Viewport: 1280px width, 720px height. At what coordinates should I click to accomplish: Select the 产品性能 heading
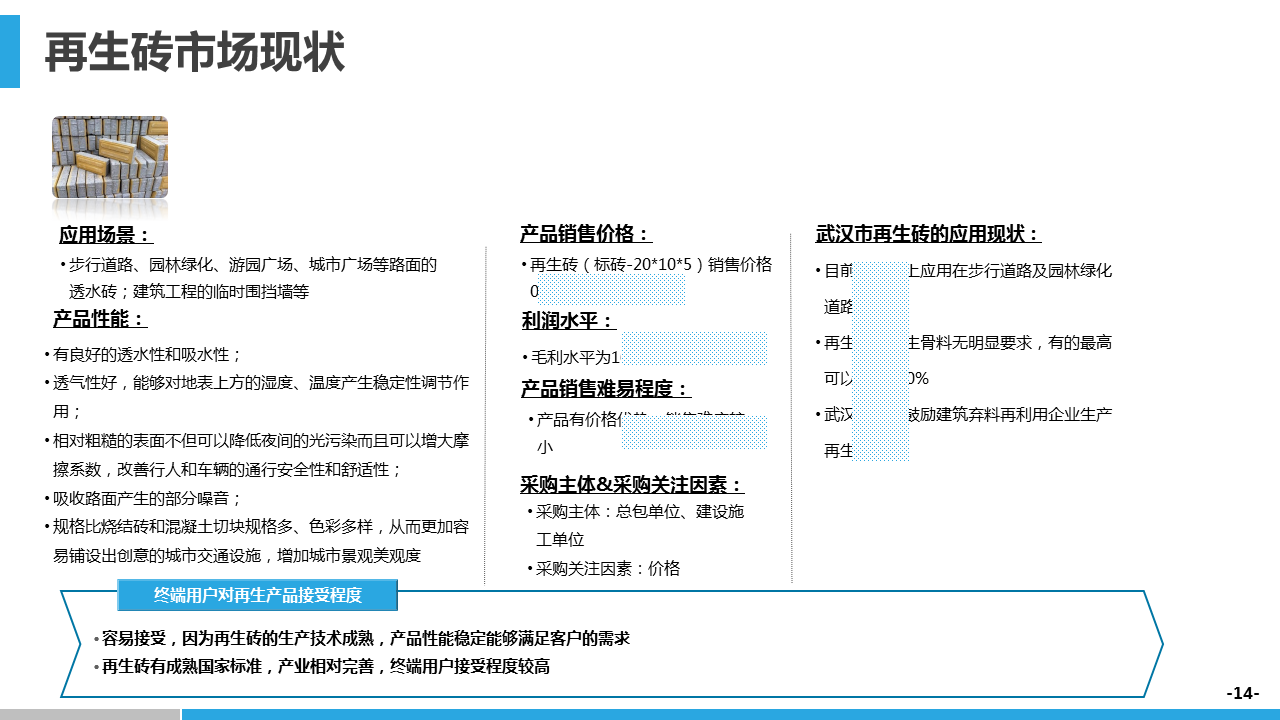click(x=100, y=319)
